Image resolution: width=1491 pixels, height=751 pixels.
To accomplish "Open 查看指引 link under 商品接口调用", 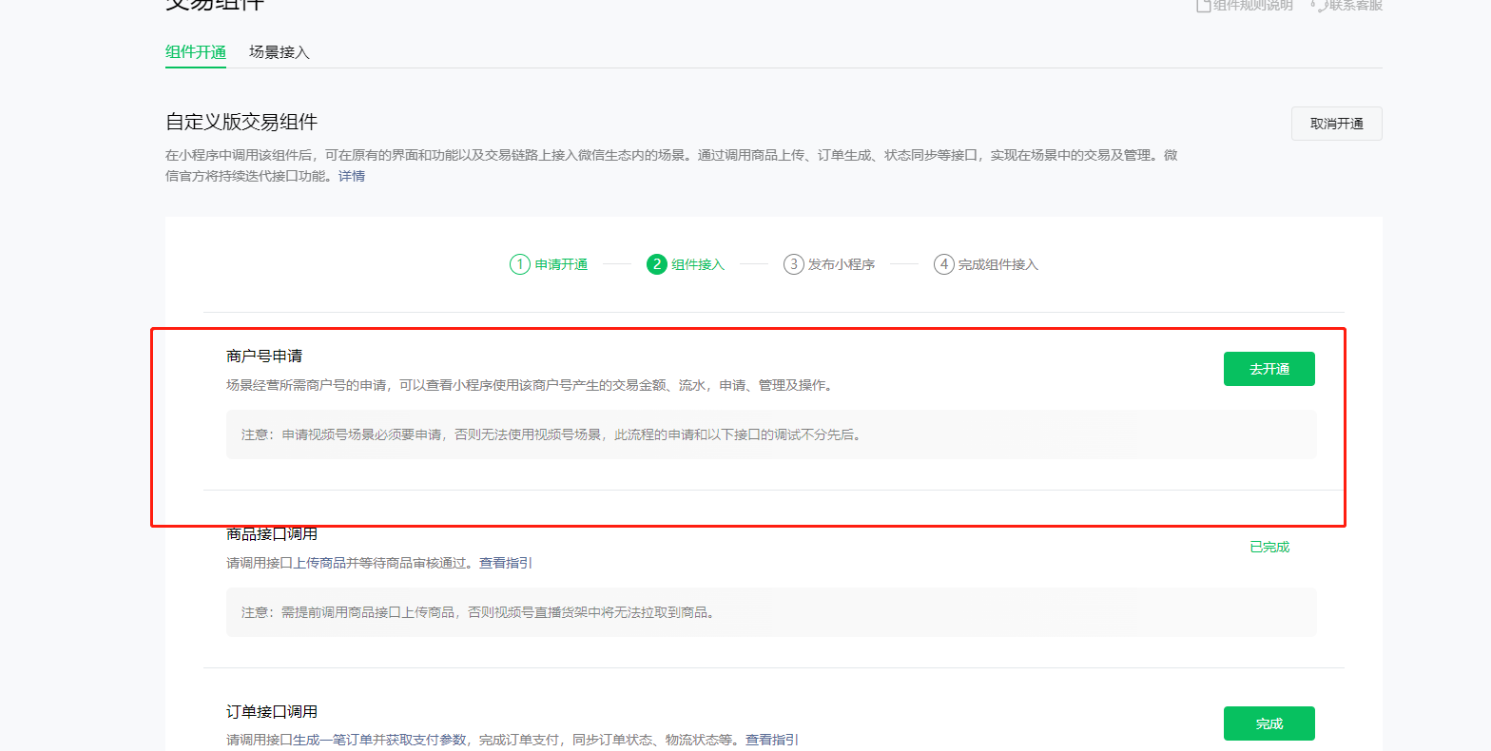I will (x=505, y=563).
